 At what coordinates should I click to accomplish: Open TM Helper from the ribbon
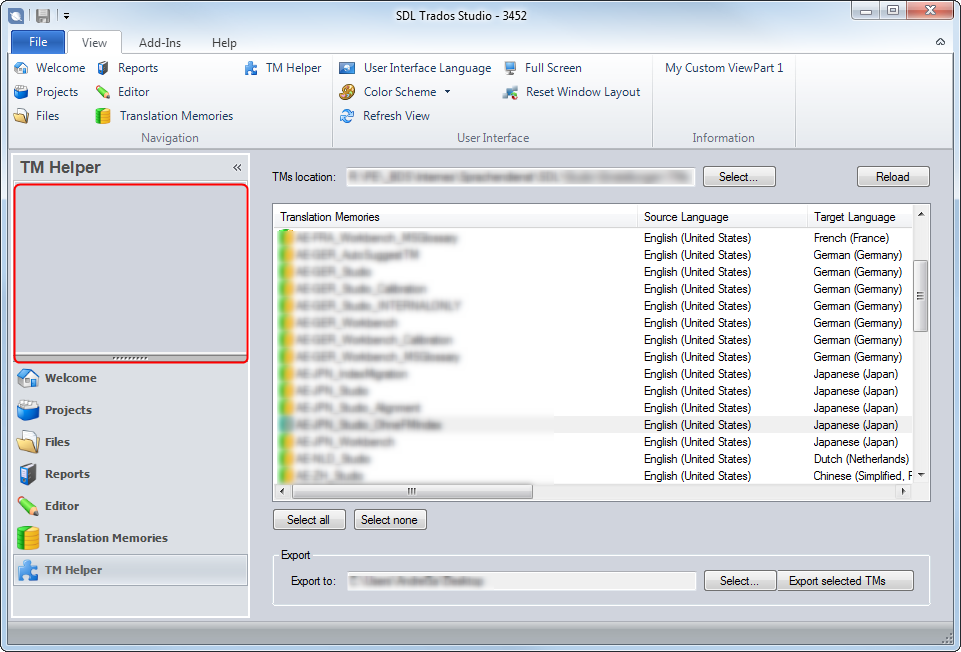click(x=283, y=68)
